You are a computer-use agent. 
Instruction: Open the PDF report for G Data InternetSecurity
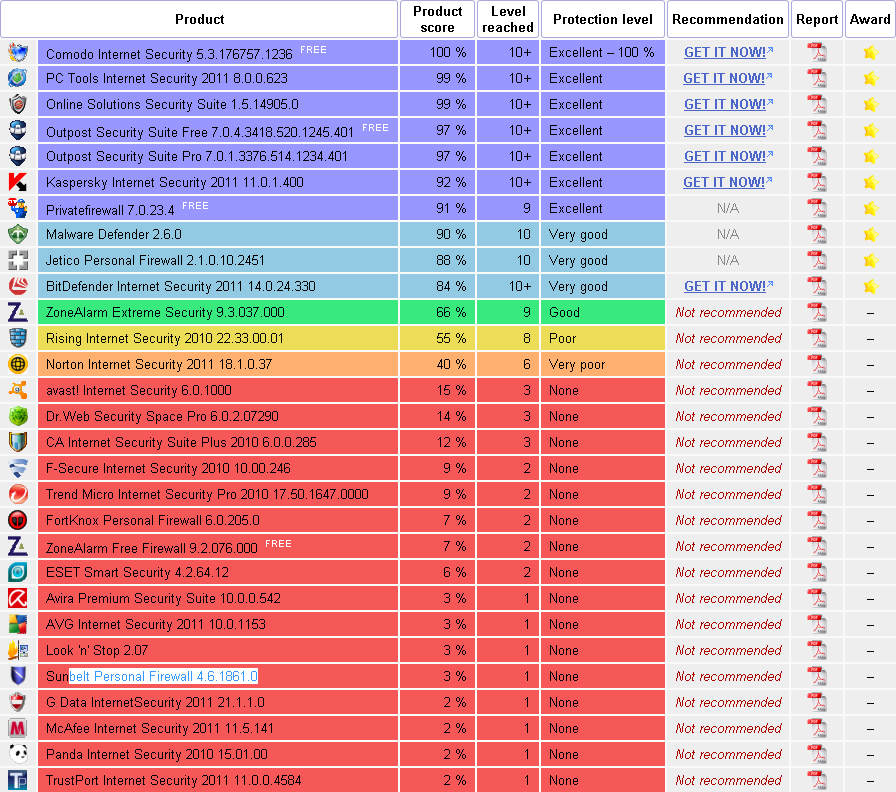817,702
